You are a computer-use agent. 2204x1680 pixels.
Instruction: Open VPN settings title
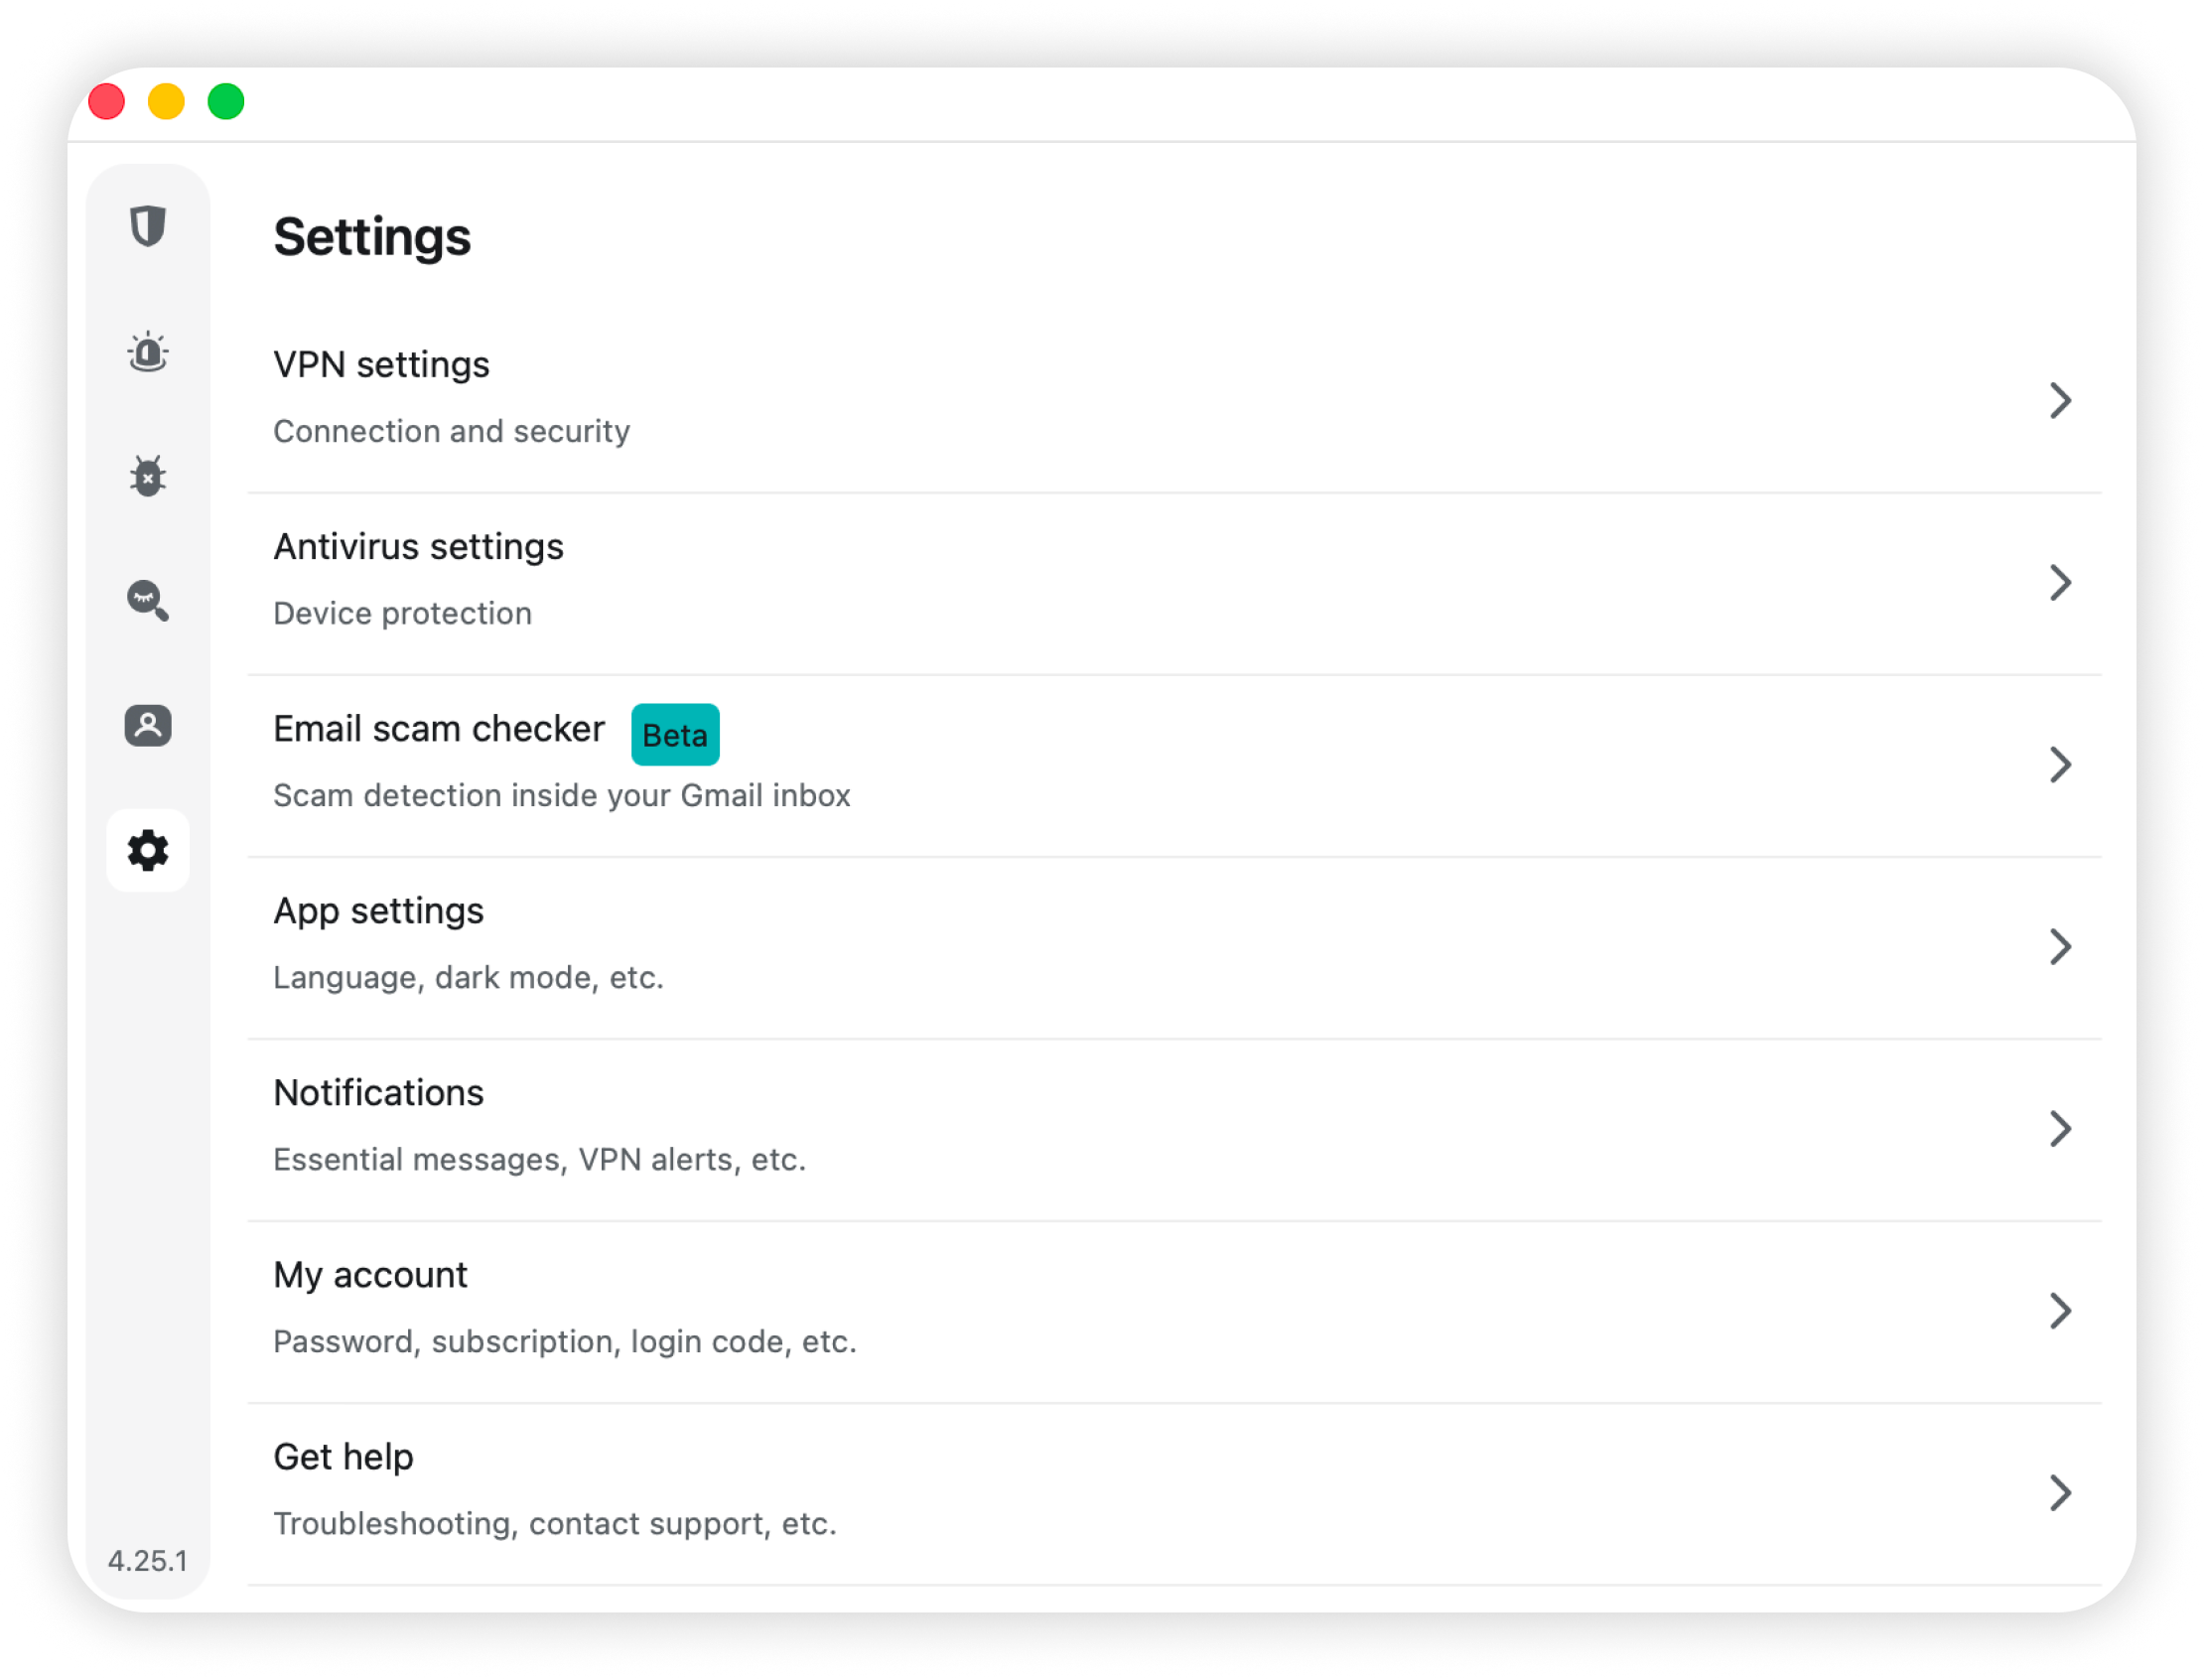pos(381,365)
